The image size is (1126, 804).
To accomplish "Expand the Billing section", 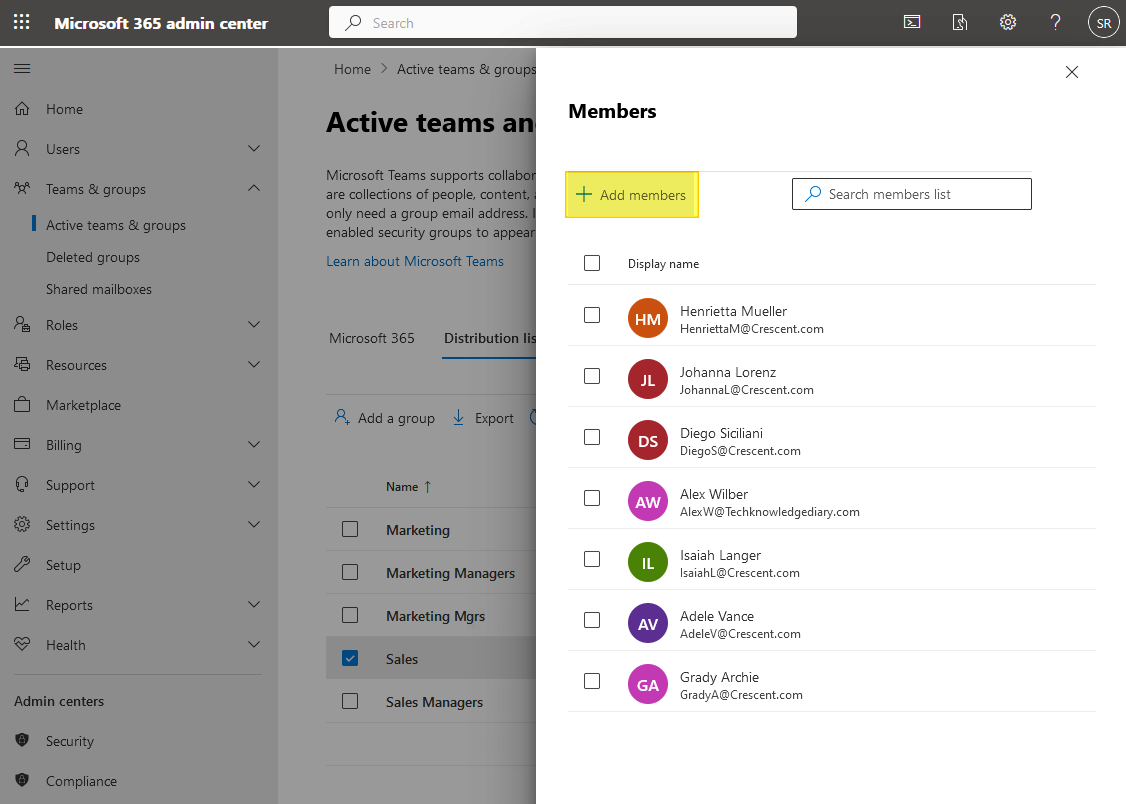I will point(252,444).
